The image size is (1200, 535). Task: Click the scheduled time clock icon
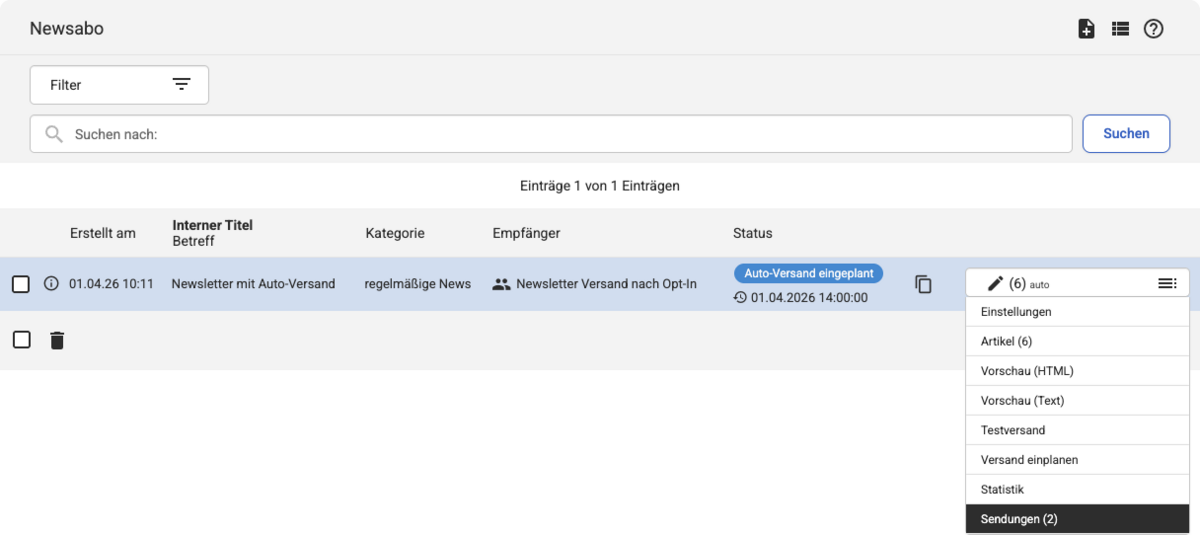tap(740, 298)
